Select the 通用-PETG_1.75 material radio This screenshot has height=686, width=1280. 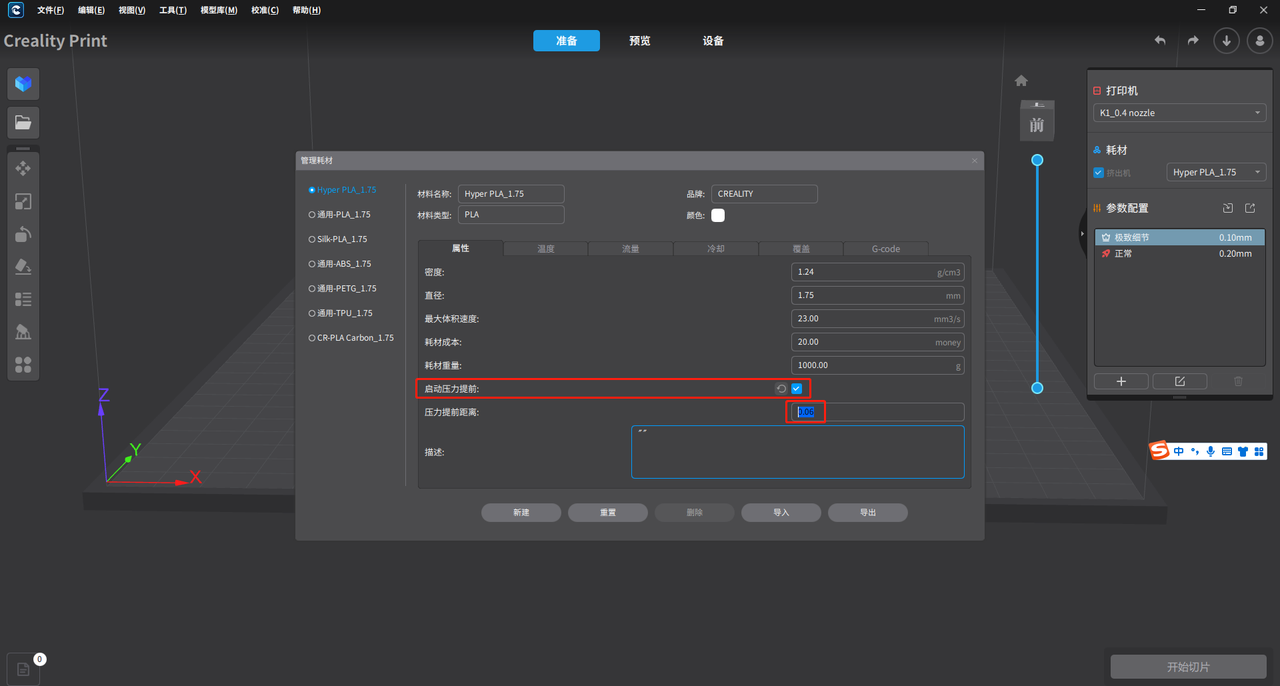312,288
